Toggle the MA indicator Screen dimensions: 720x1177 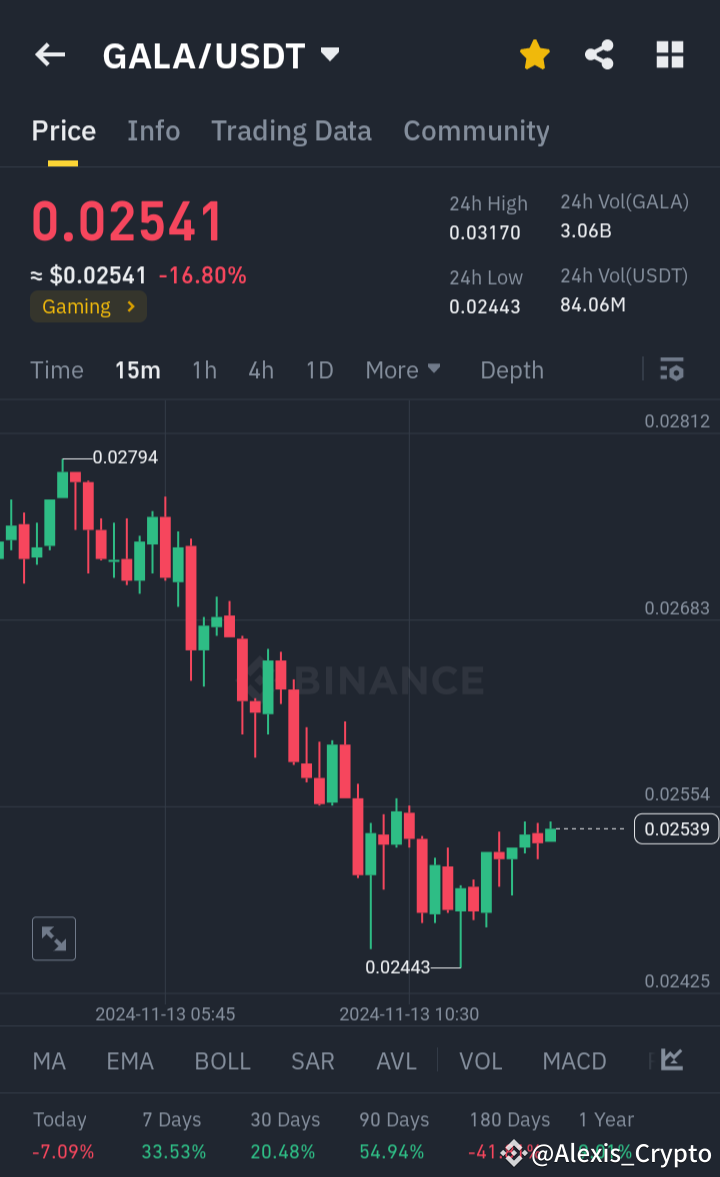point(49,1060)
